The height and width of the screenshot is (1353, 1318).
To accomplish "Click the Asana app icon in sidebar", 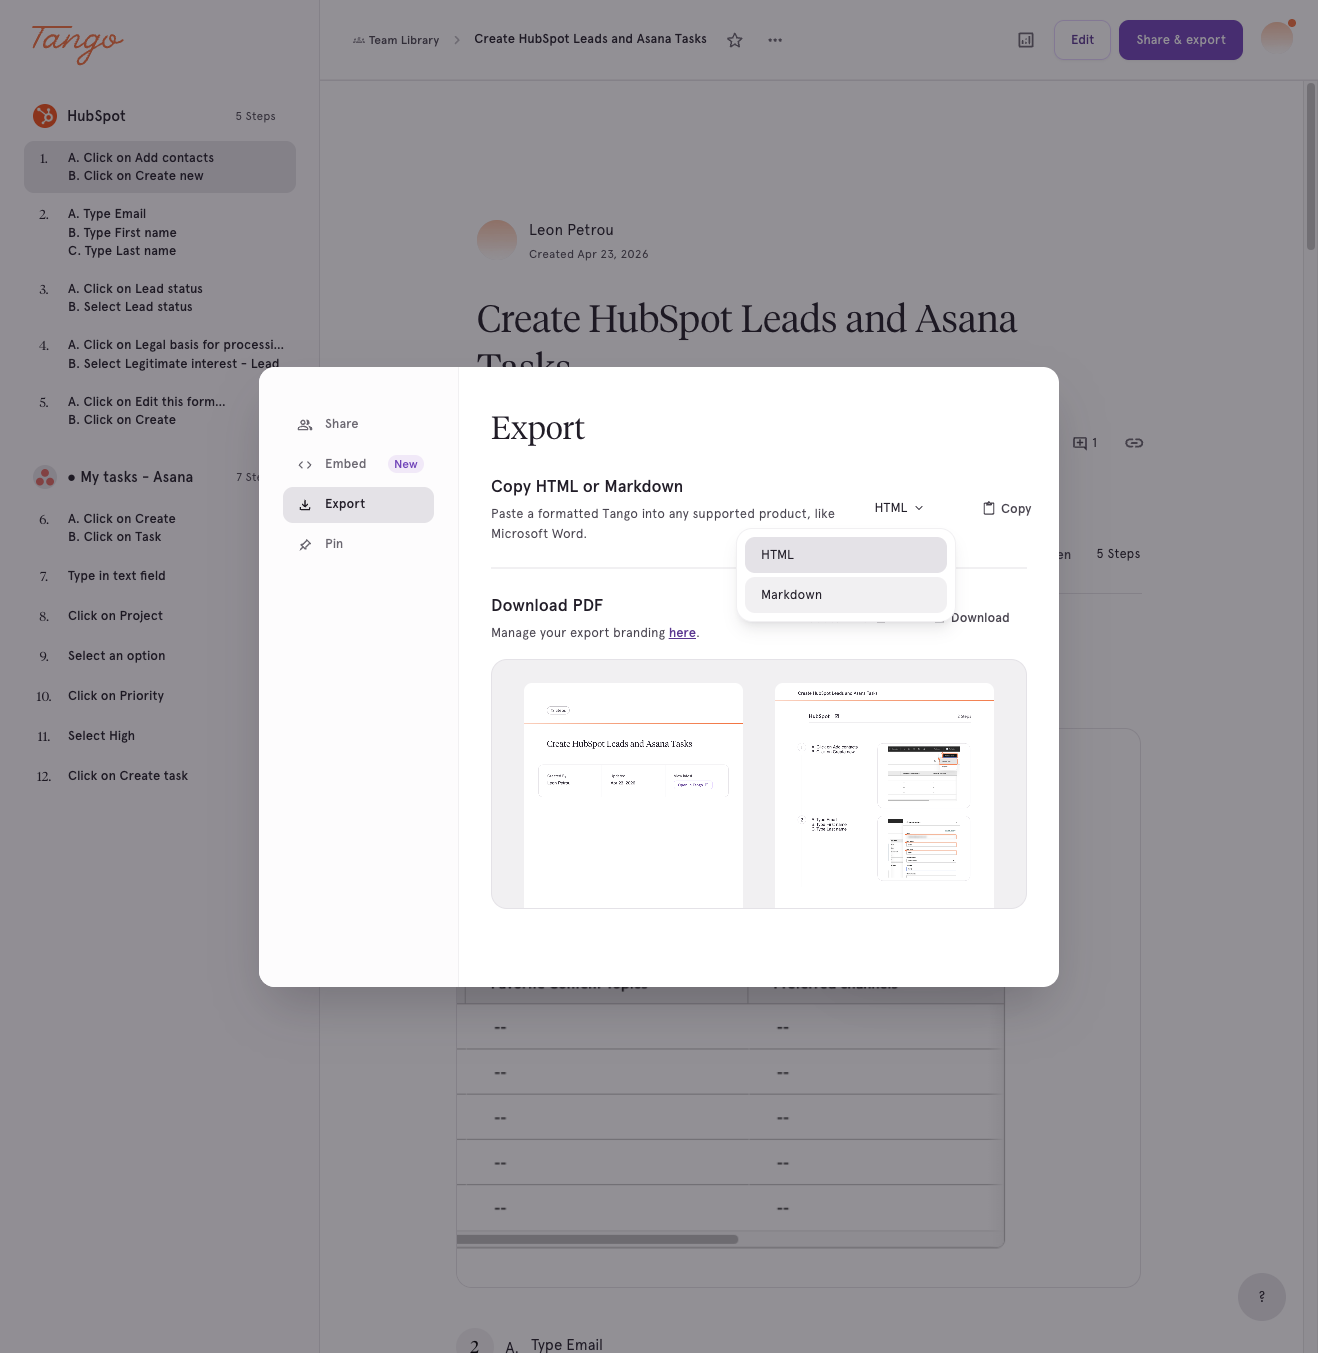I will (x=45, y=477).
